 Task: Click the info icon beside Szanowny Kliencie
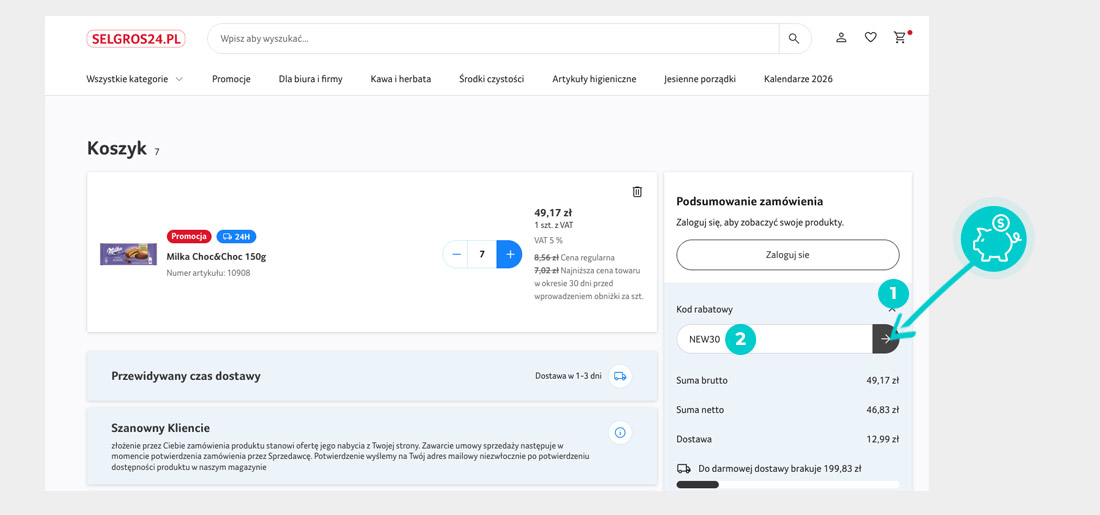(620, 433)
